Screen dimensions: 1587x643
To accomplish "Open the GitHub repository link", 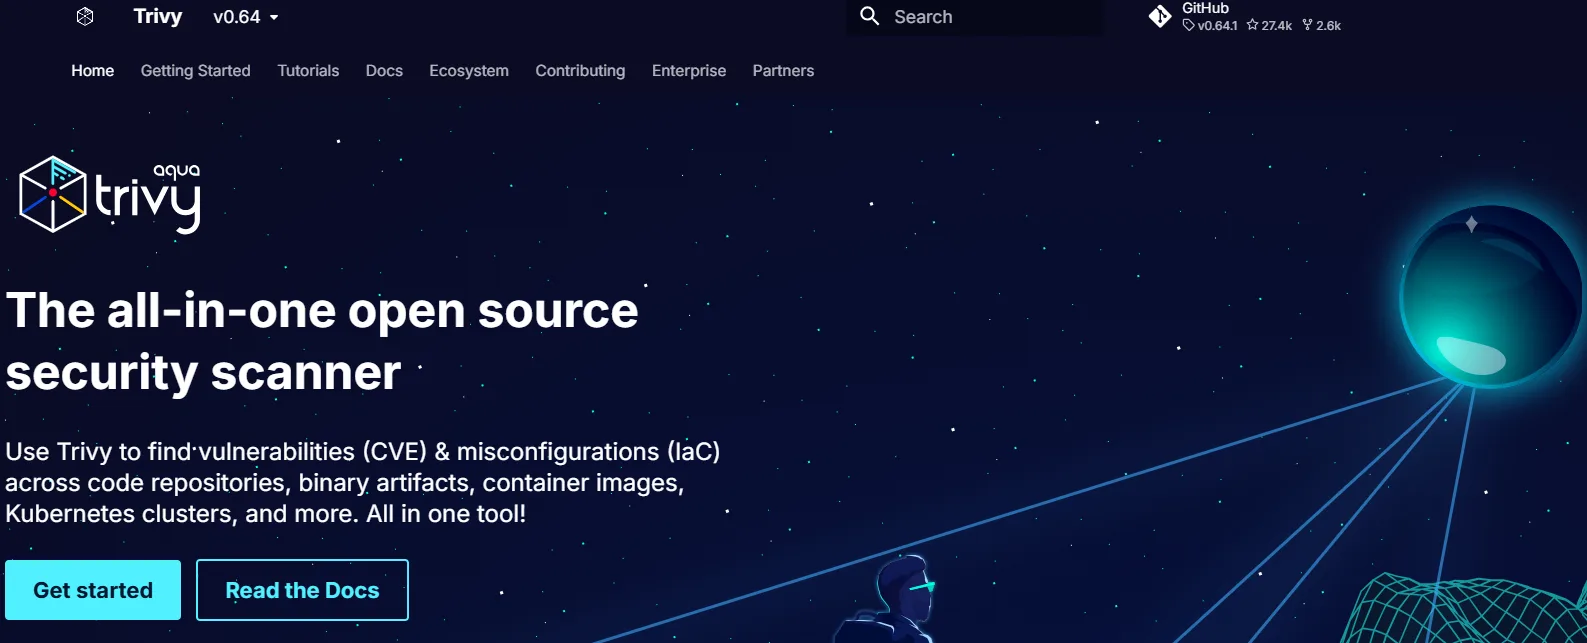I will [1246, 17].
